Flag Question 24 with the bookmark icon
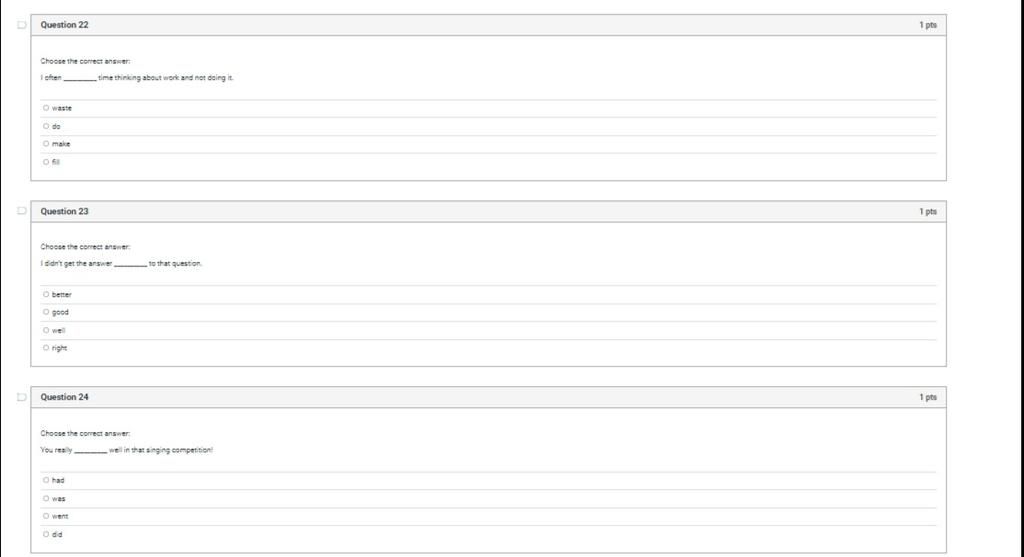The height and width of the screenshot is (557, 1024). [x=22, y=397]
